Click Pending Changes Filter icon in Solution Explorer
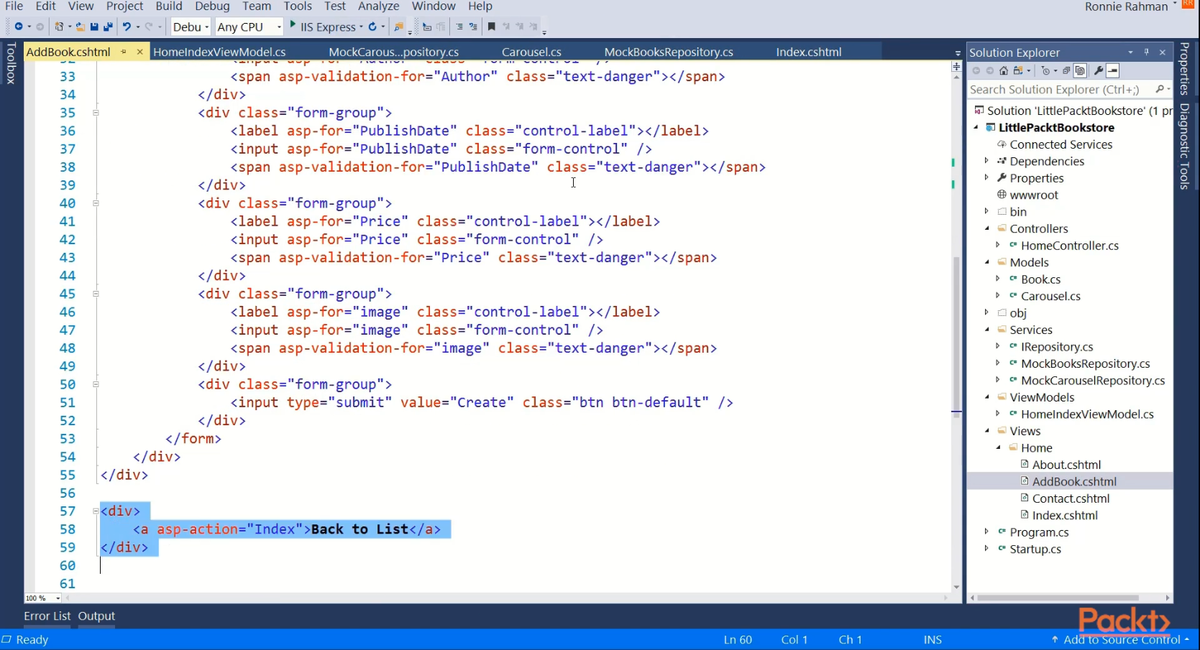This screenshot has width=1200, height=650. [1046, 71]
